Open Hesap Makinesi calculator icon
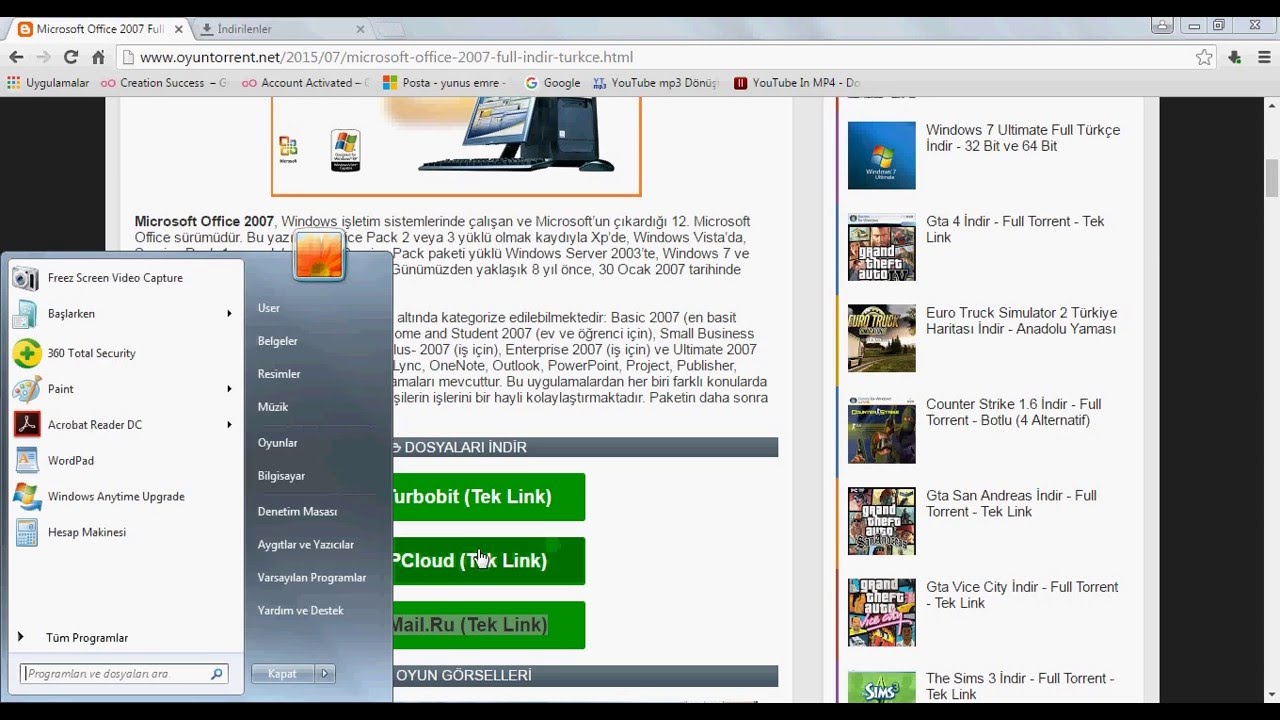 [x=26, y=533]
